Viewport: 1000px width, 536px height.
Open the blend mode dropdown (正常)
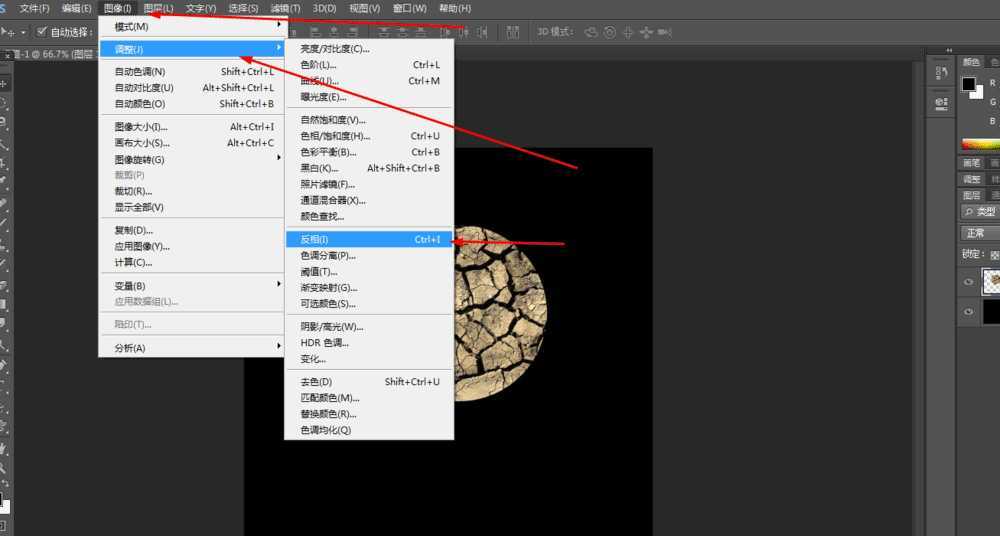tap(979, 233)
